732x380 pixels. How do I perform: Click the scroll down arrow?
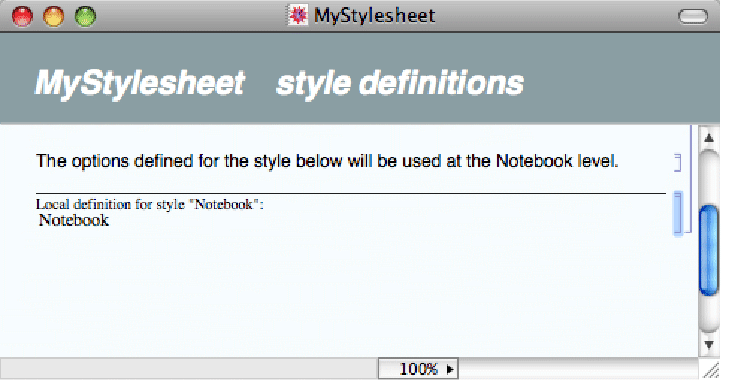click(x=709, y=345)
